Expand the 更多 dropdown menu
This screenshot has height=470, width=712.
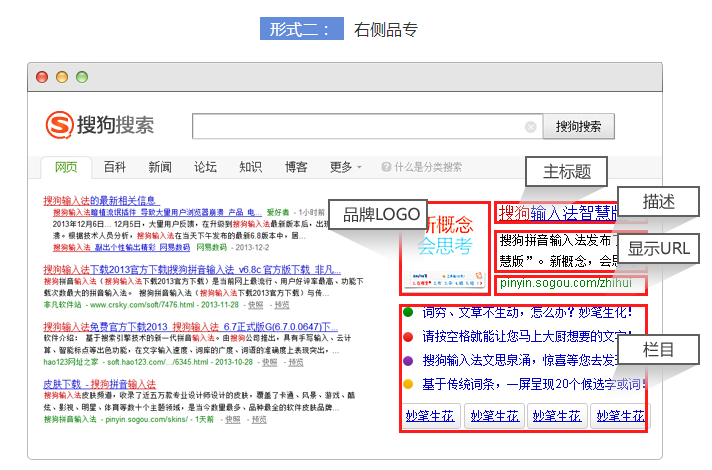point(345,167)
